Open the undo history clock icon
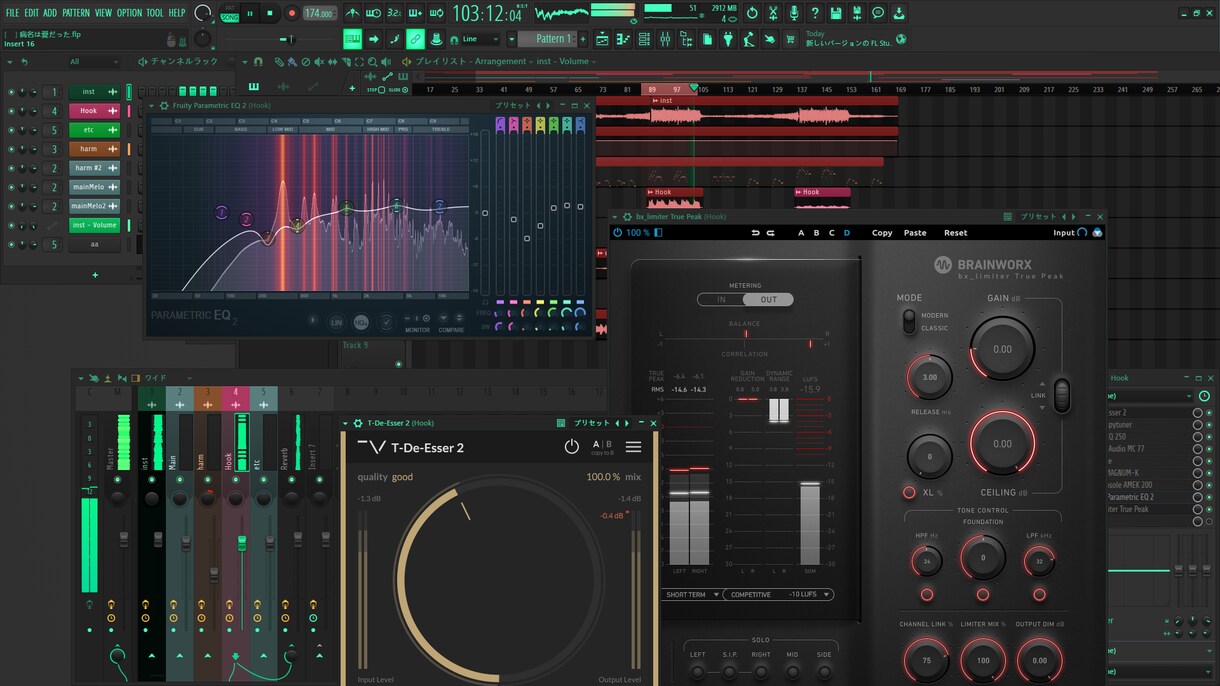Image resolution: width=1220 pixels, height=686 pixels. (x=751, y=13)
